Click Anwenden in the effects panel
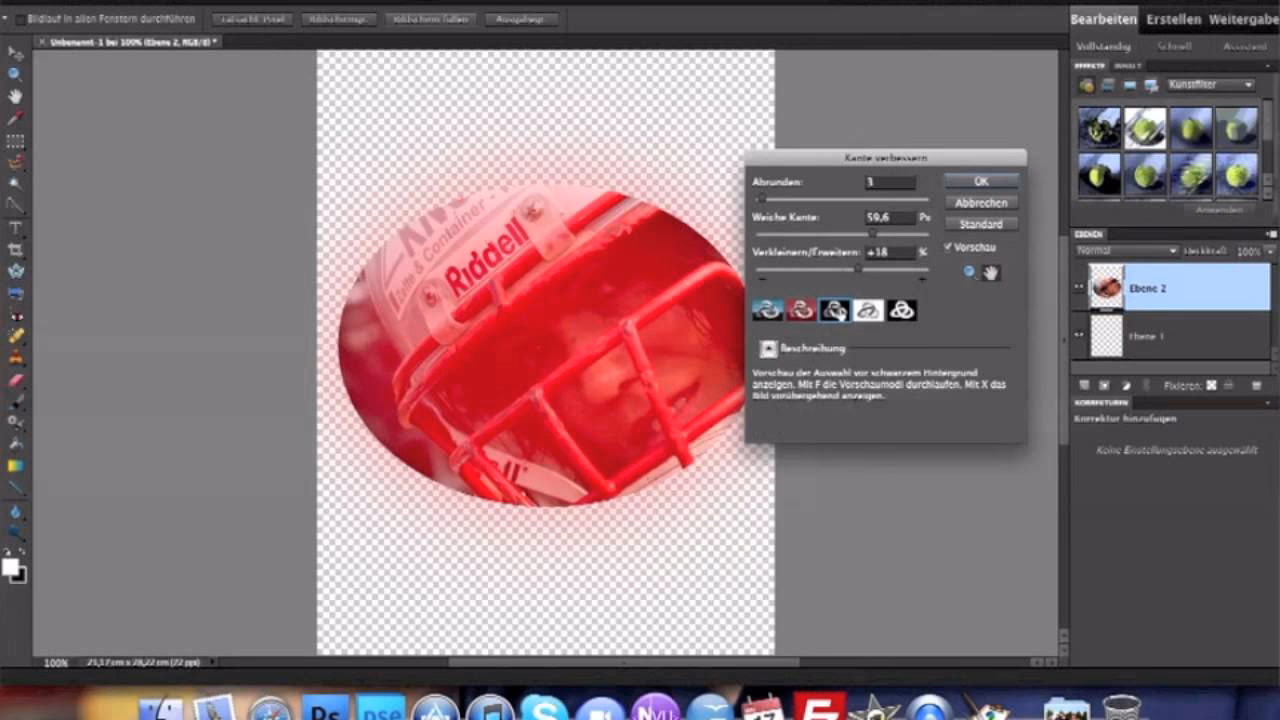This screenshot has height=720, width=1280. coord(1220,209)
